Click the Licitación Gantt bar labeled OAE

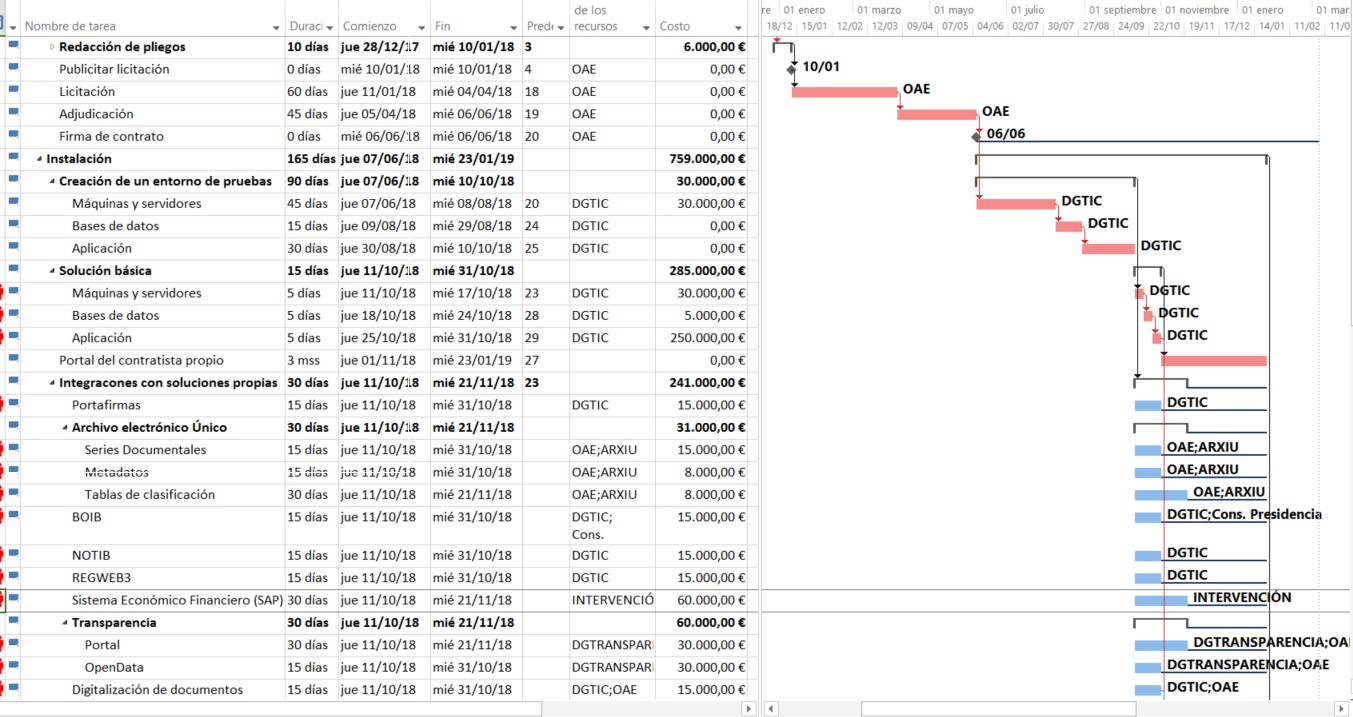tap(845, 92)
